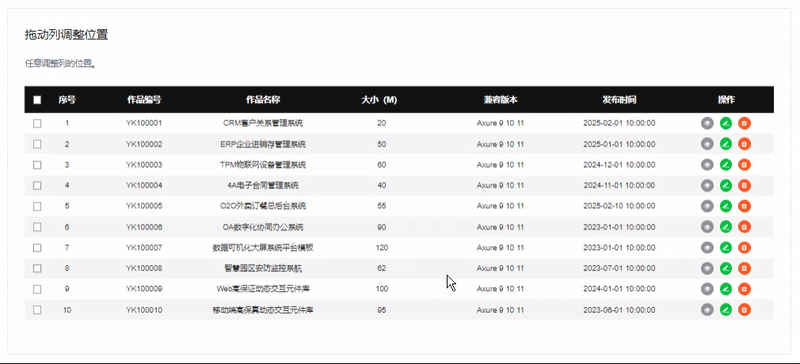Image resolution: width=800 pixels, height=364 pixels.
Task: Click the TPM物联网设备管理系统 name cell
Action: coord(263,165)
